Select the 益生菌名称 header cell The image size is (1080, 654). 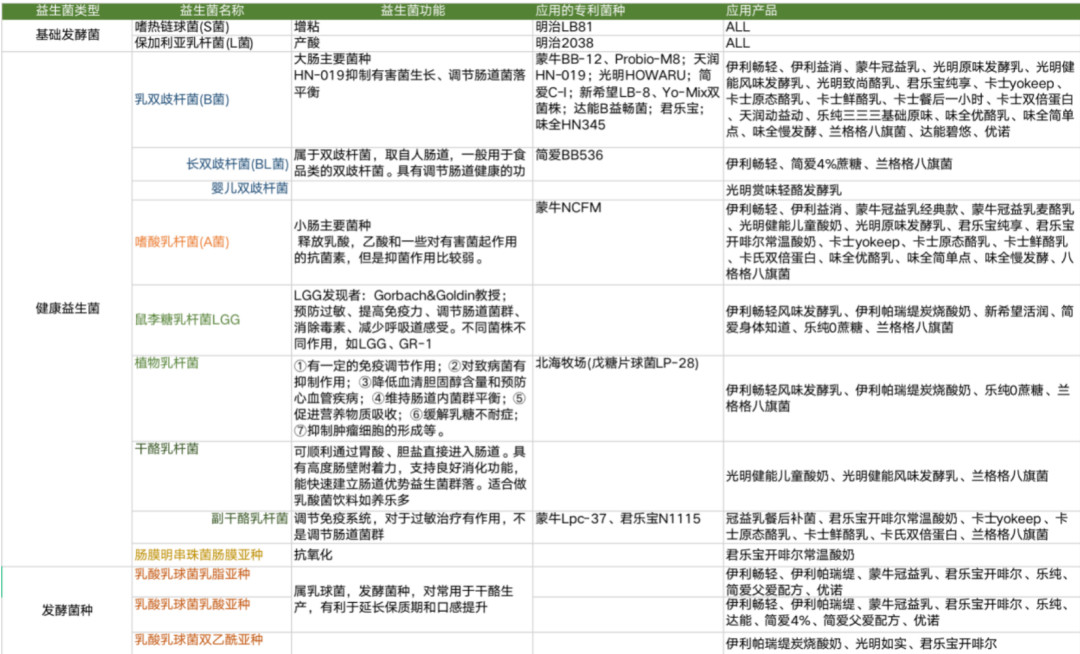coord(211,10)
